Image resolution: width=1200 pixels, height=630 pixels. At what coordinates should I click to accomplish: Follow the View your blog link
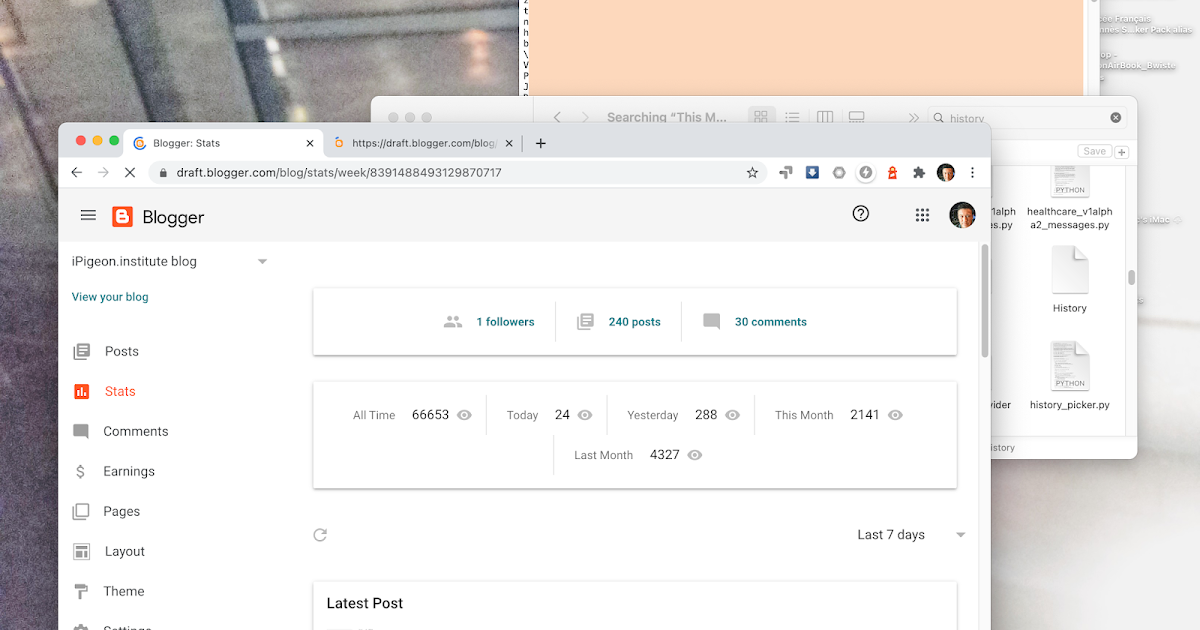tap(110, 297)
